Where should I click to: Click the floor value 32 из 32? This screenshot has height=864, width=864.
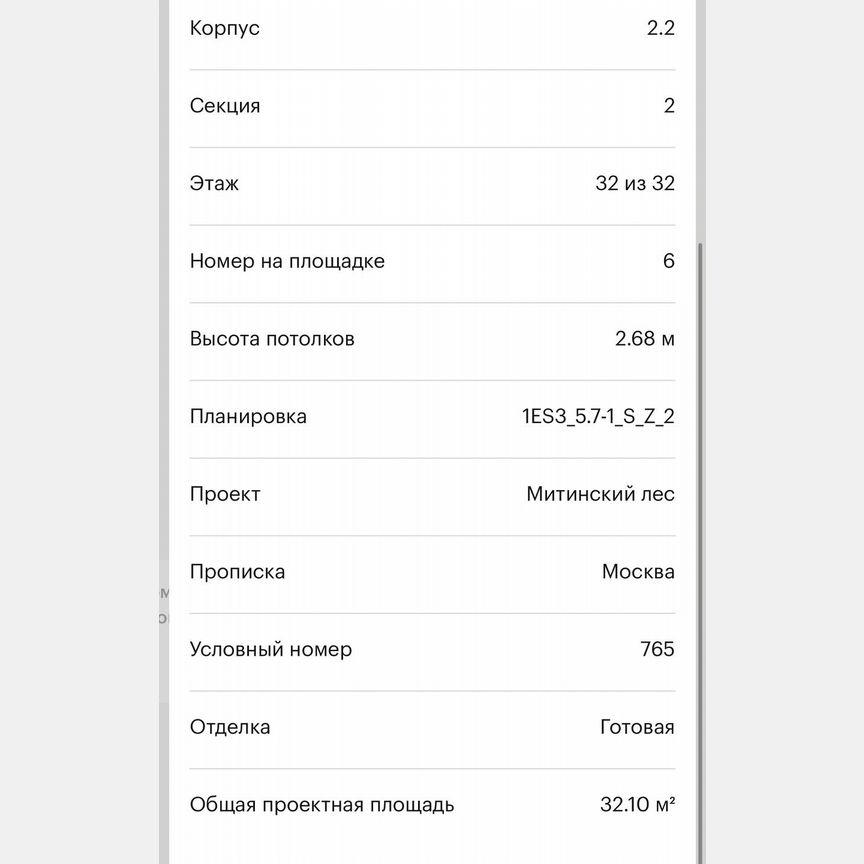[x=634, y=184]
